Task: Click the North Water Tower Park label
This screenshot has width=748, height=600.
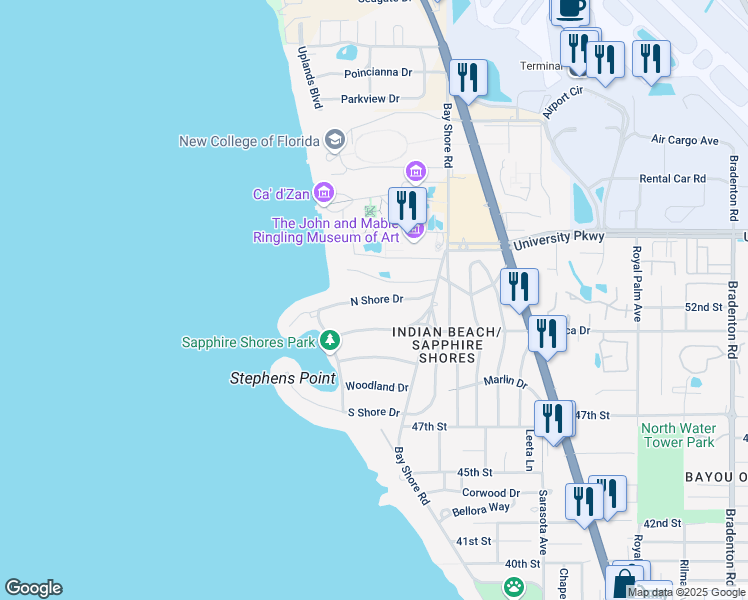Action: 677,435
